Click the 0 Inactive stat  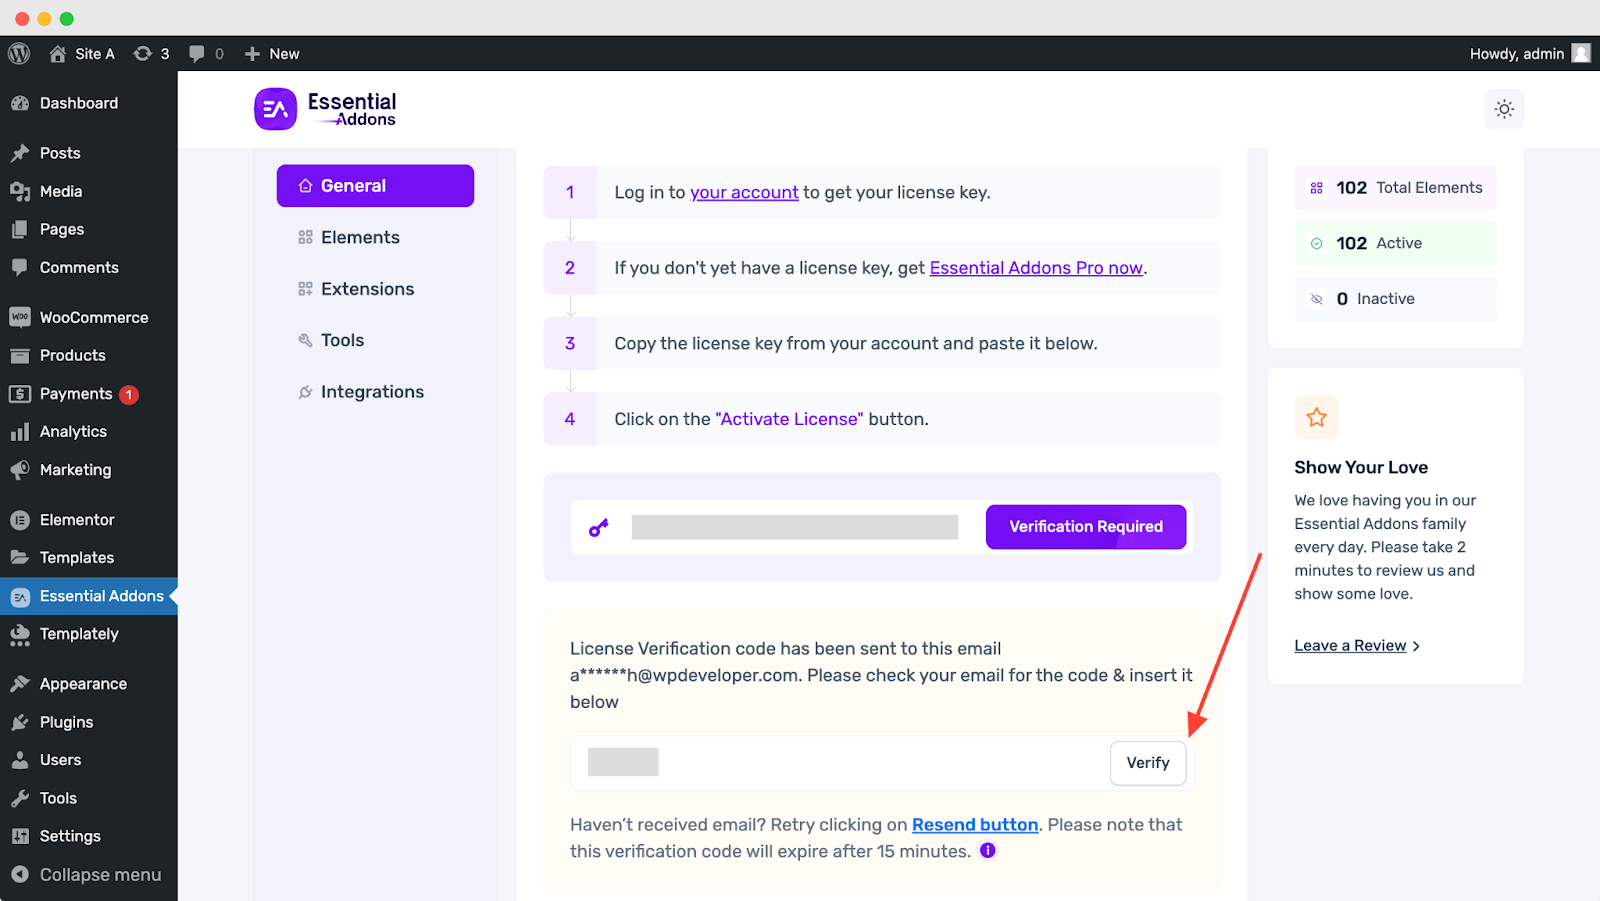[x=1396, y=299]
